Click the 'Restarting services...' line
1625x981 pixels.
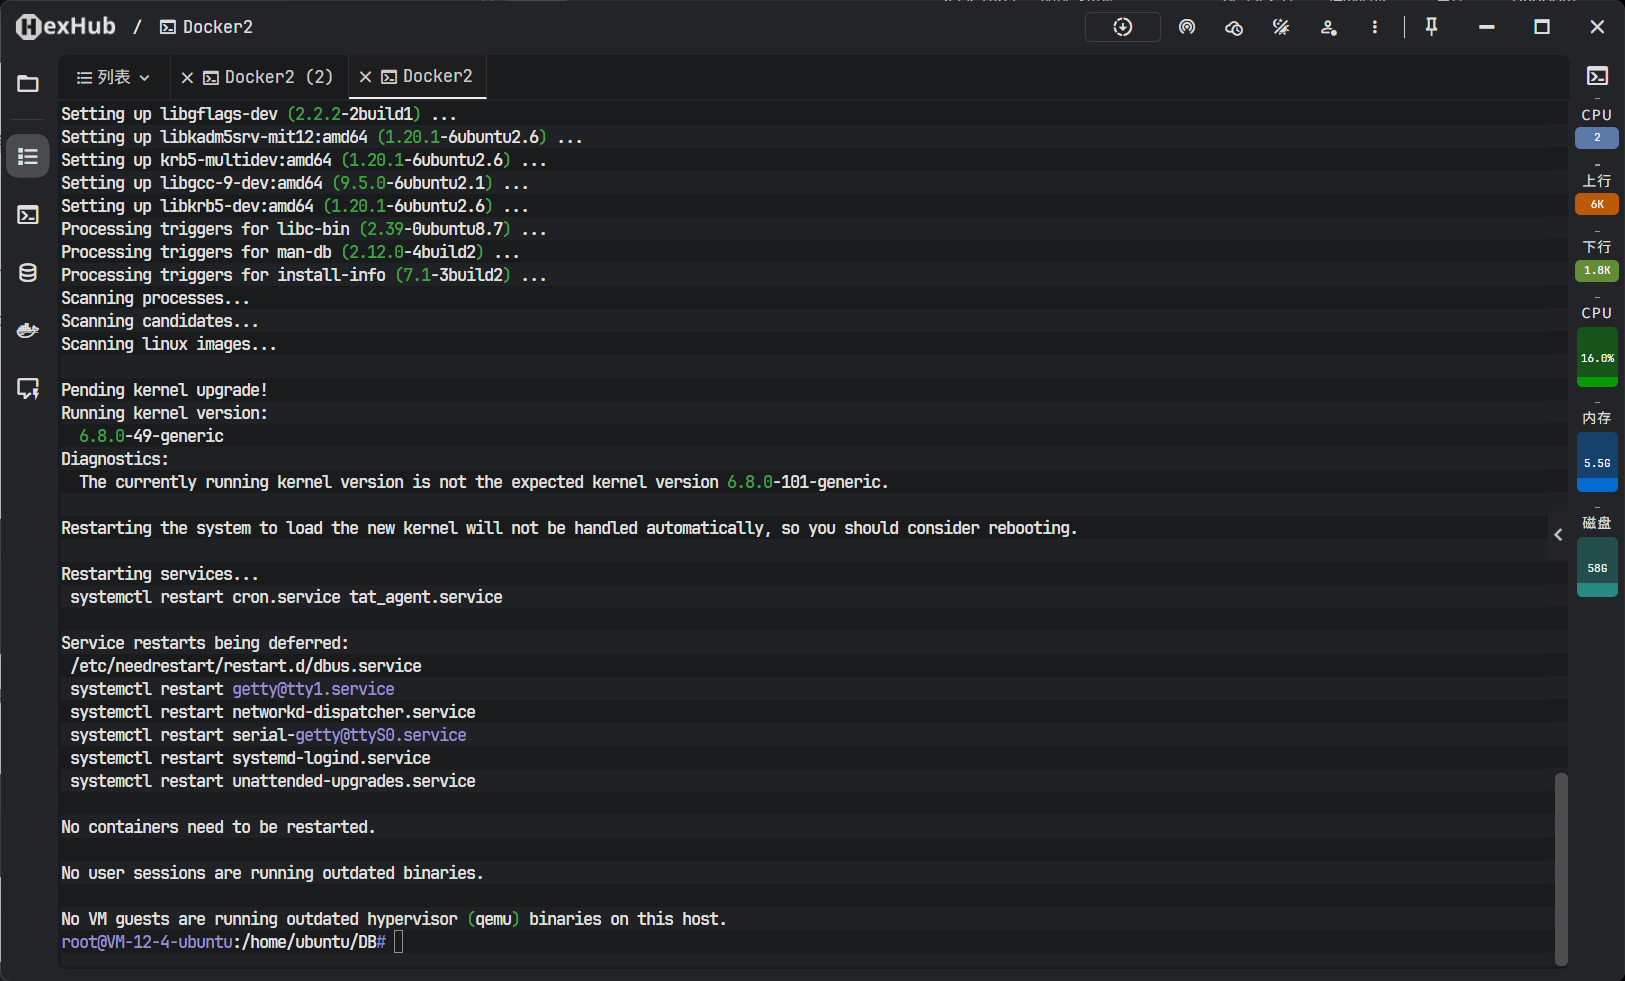[160, 574]
